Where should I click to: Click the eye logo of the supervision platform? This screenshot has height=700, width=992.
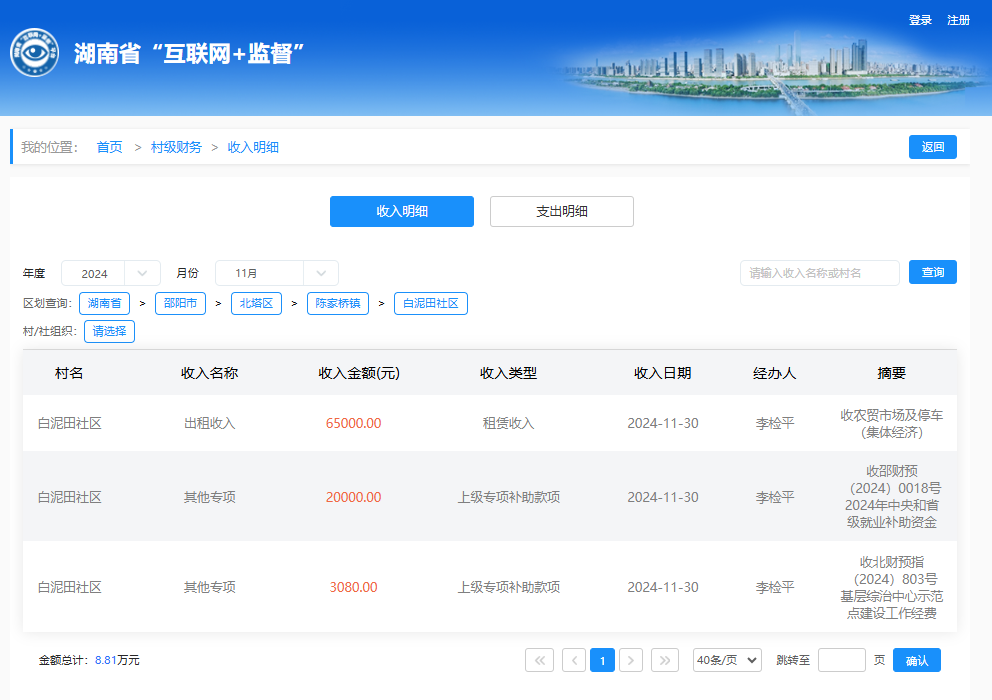tap(34, 53)
